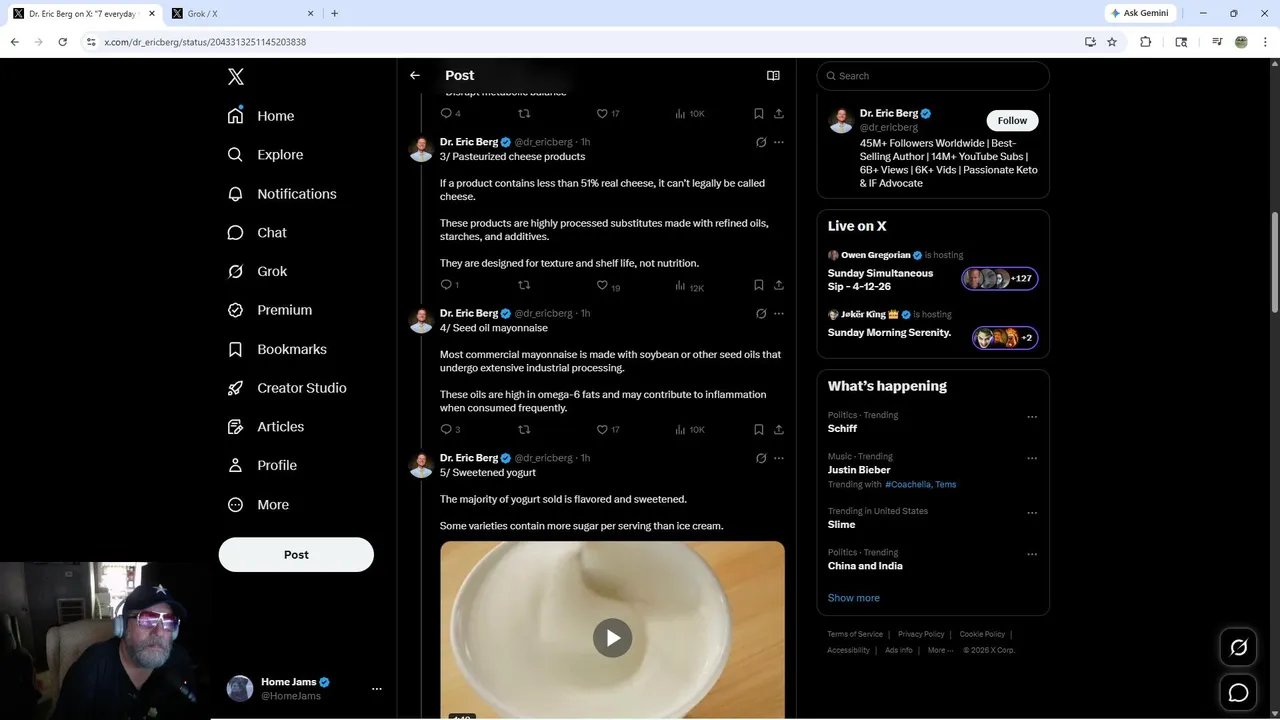This screenshot has height=720, width=1280.
Task: Open more options for sweetened yogurt post
Action: pos(779,458)
